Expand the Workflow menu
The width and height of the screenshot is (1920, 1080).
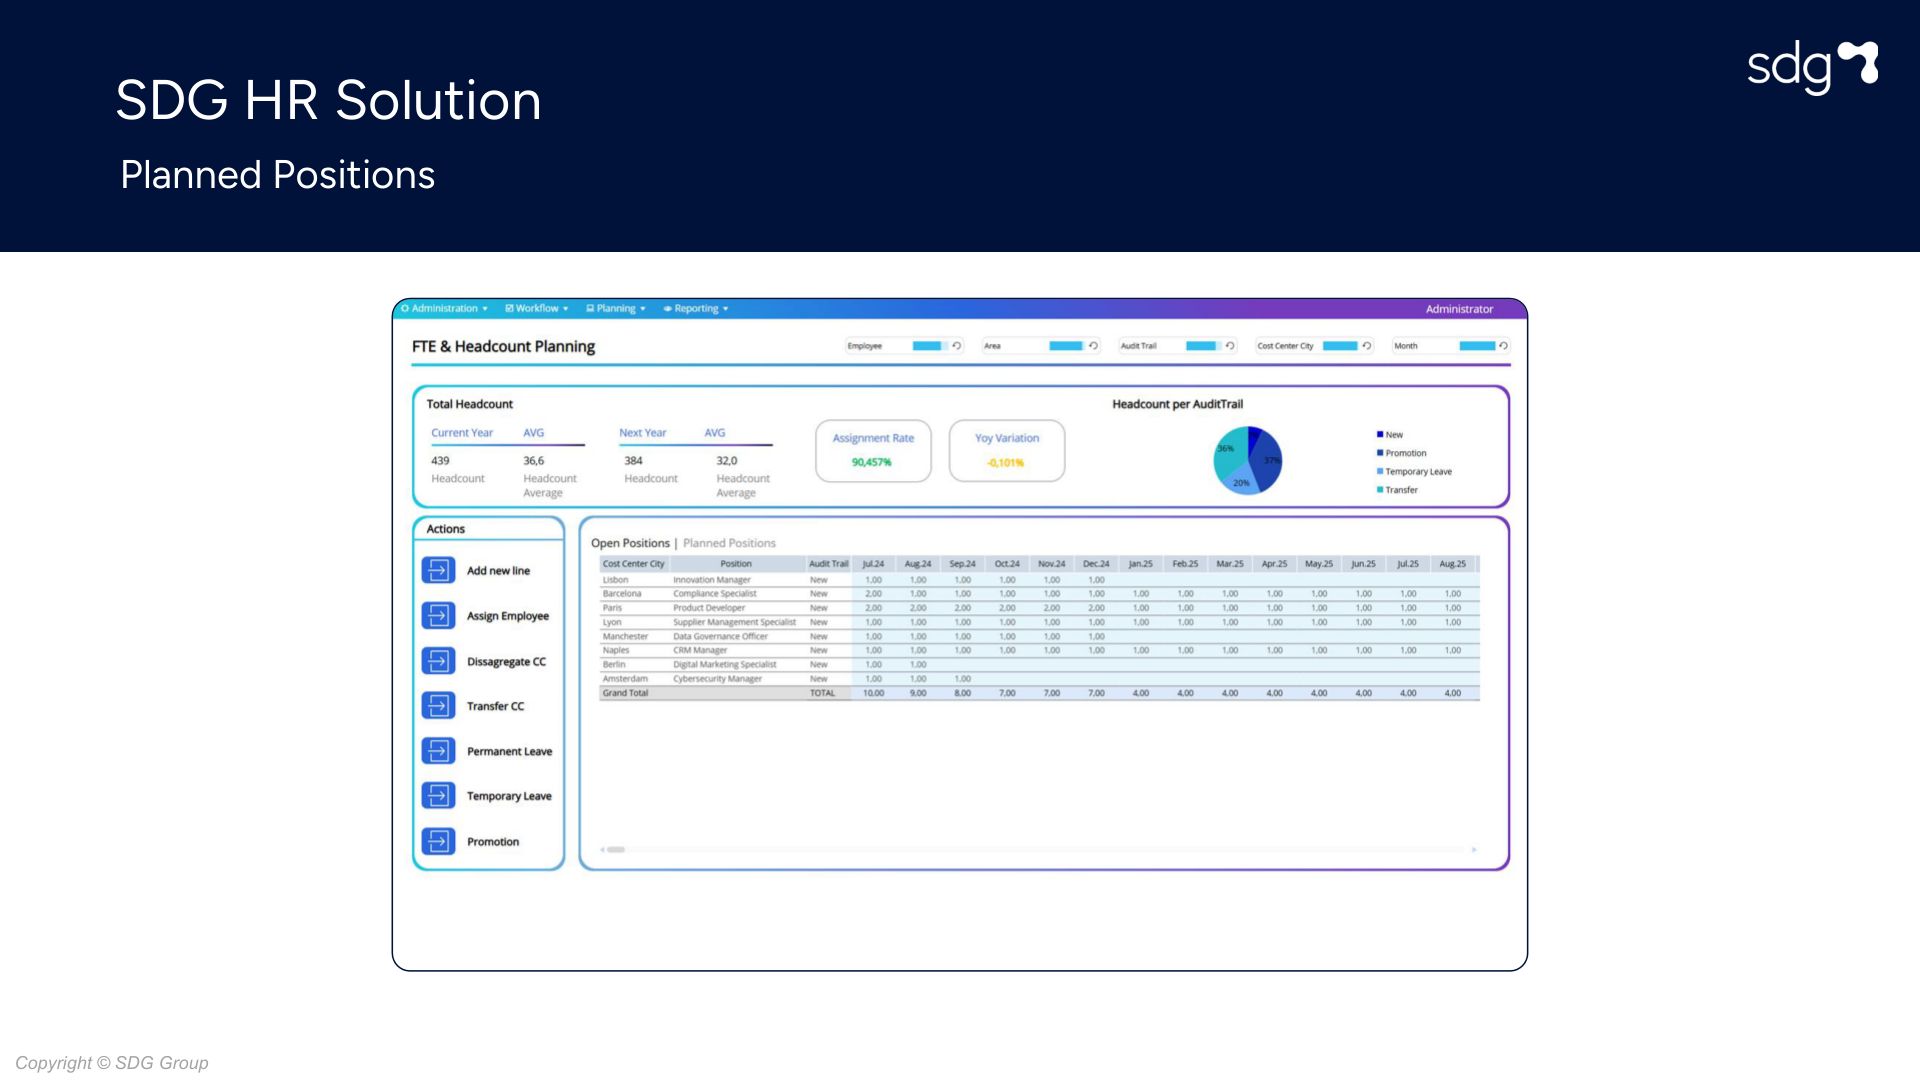pos(537,309)
